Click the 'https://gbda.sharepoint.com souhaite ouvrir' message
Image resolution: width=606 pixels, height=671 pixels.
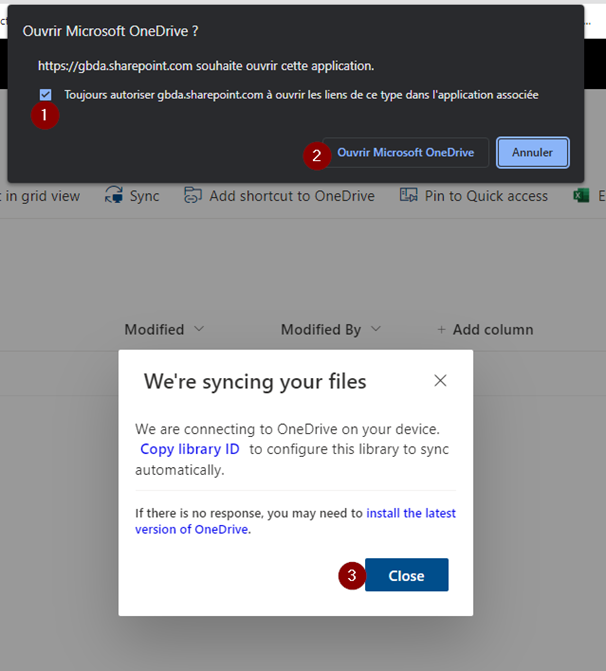coord(206,66)
